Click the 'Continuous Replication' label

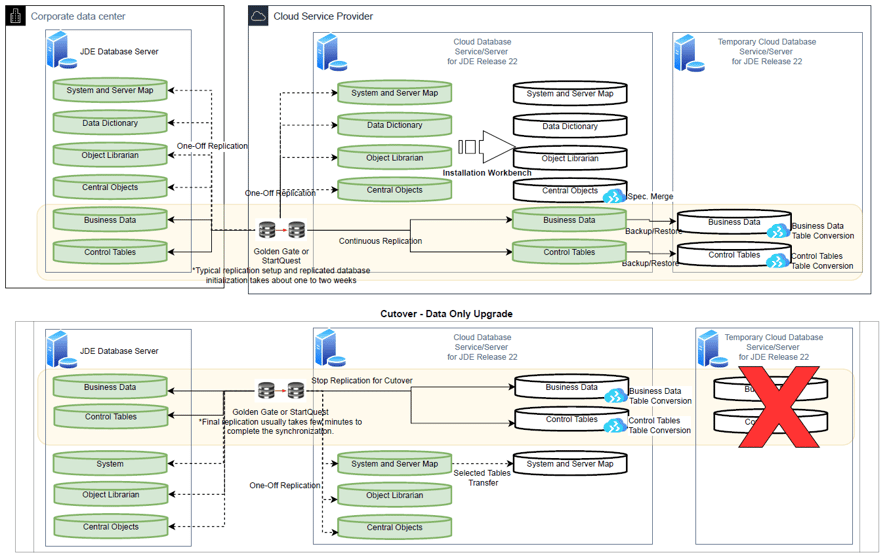point(380,241)
